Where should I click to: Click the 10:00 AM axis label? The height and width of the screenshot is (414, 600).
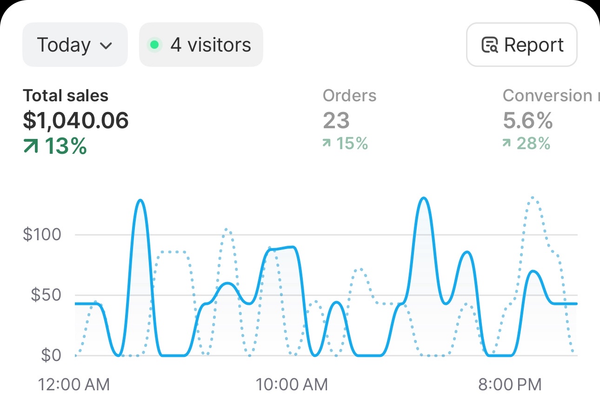[x=291, y=385]
